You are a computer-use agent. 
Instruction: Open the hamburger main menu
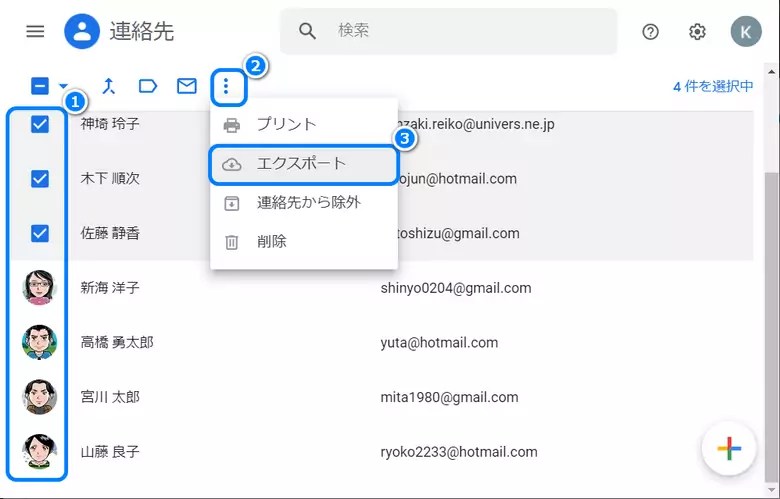[x=35, y=31]
